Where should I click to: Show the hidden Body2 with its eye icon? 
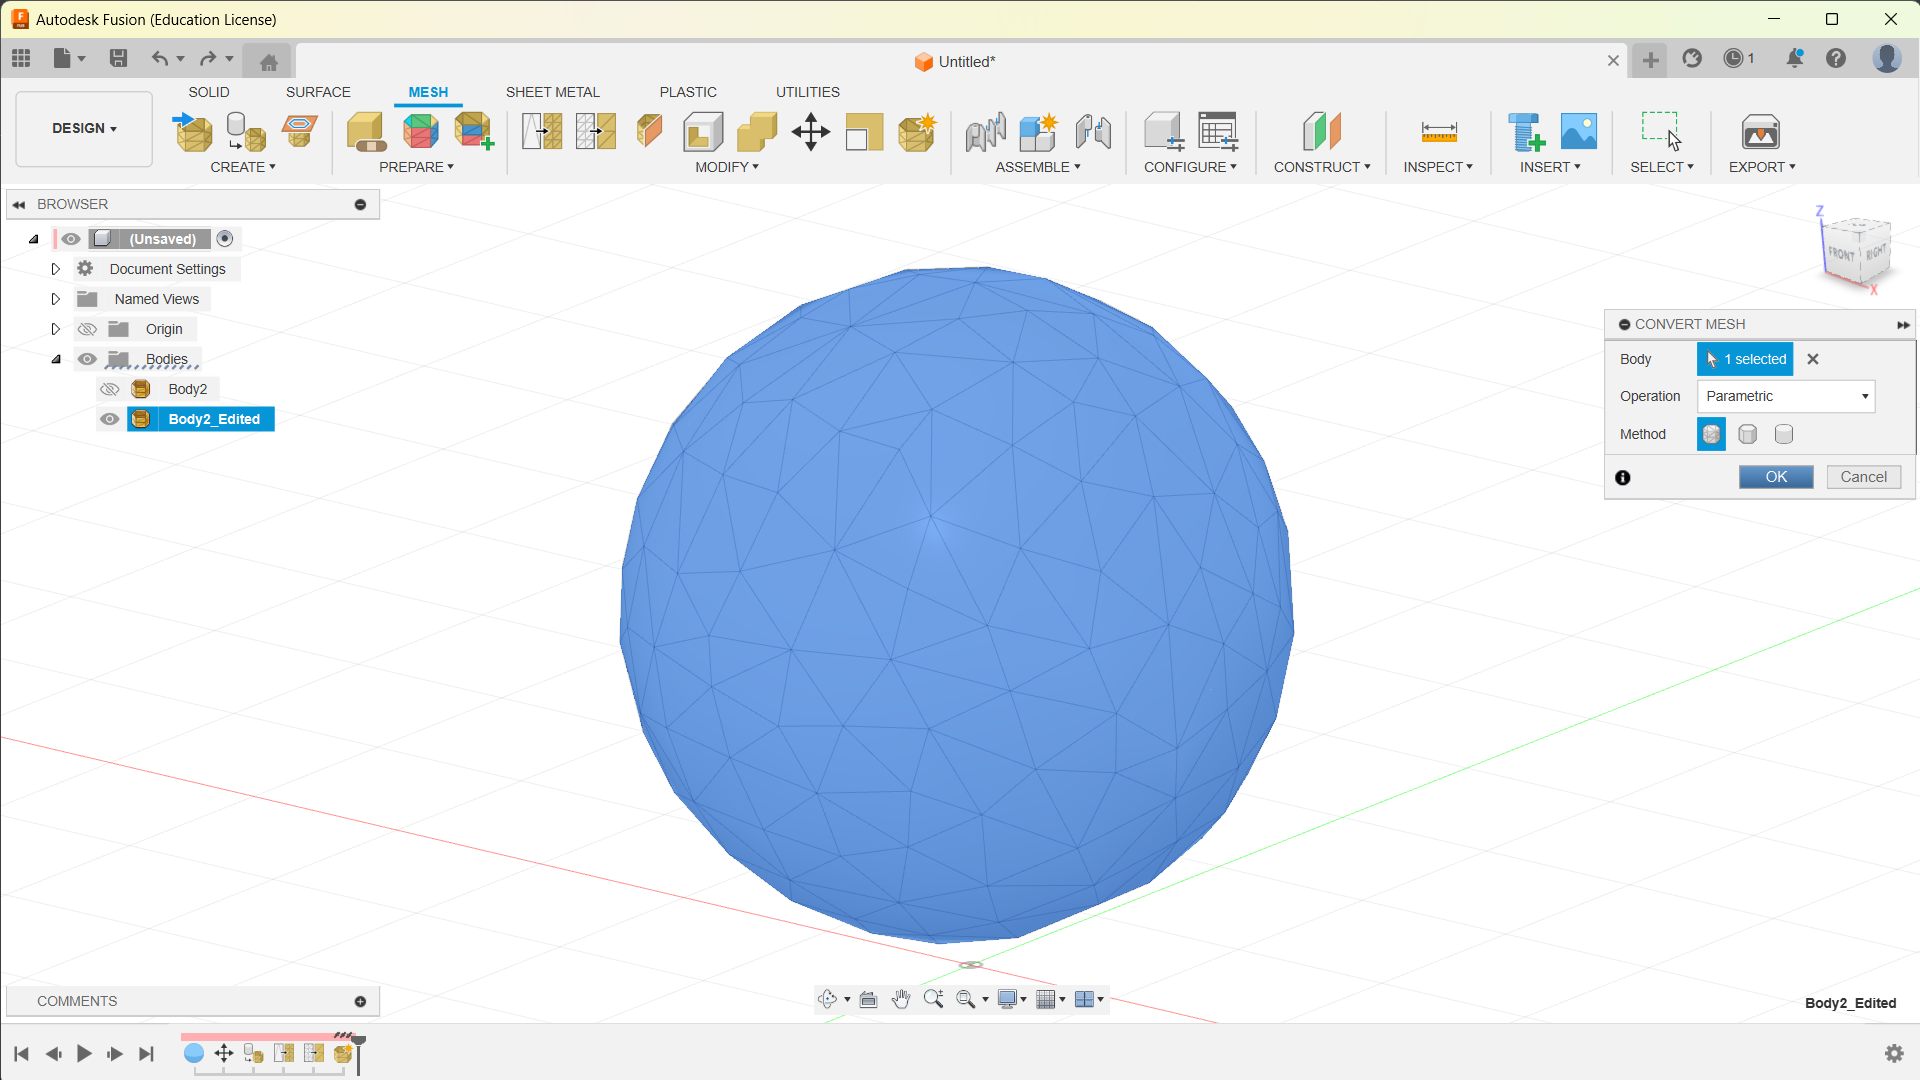(110, 389)
